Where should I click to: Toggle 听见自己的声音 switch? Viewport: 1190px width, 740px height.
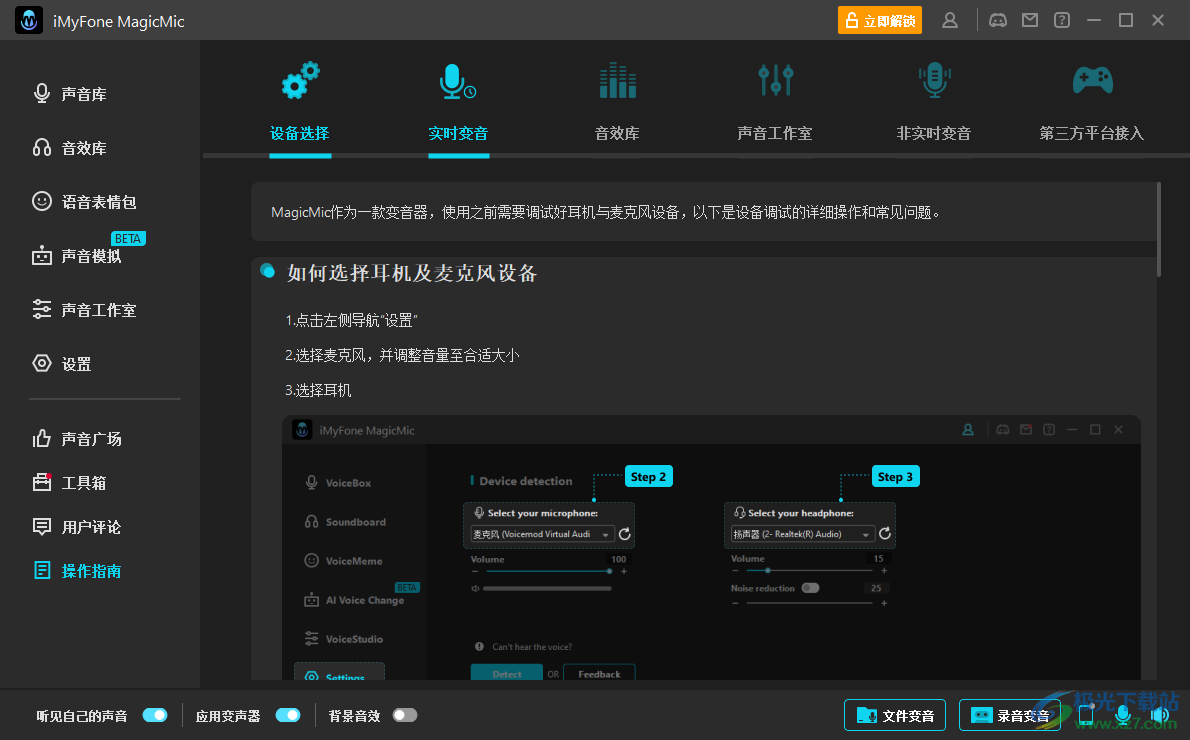click(155, 715)
